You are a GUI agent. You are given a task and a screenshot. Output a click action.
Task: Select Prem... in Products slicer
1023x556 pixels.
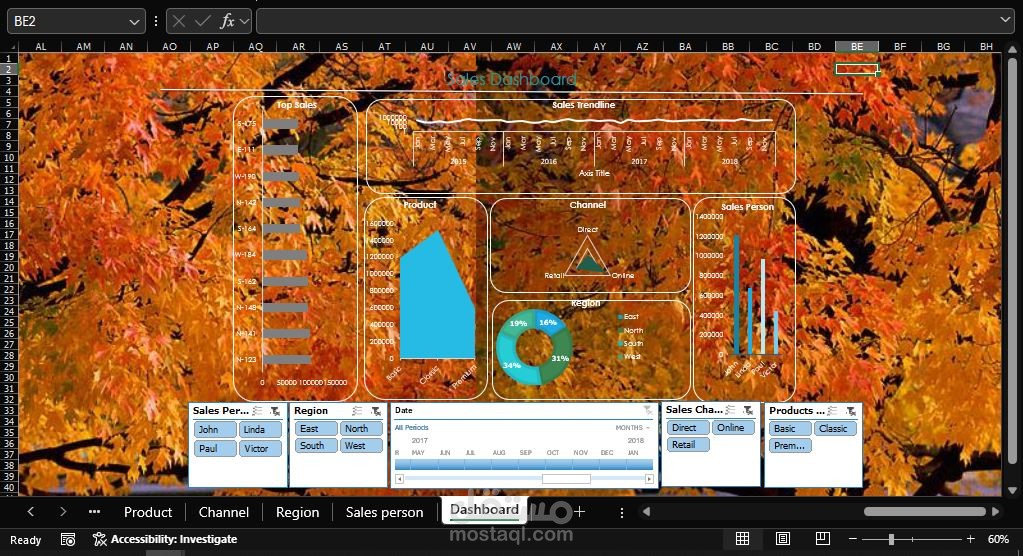[791, 446]
